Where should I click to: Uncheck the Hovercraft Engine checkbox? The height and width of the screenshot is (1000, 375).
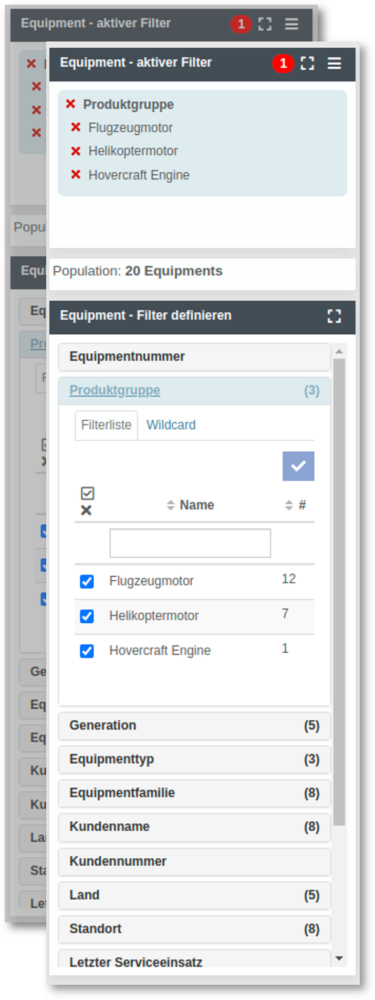tap(87, 651)
